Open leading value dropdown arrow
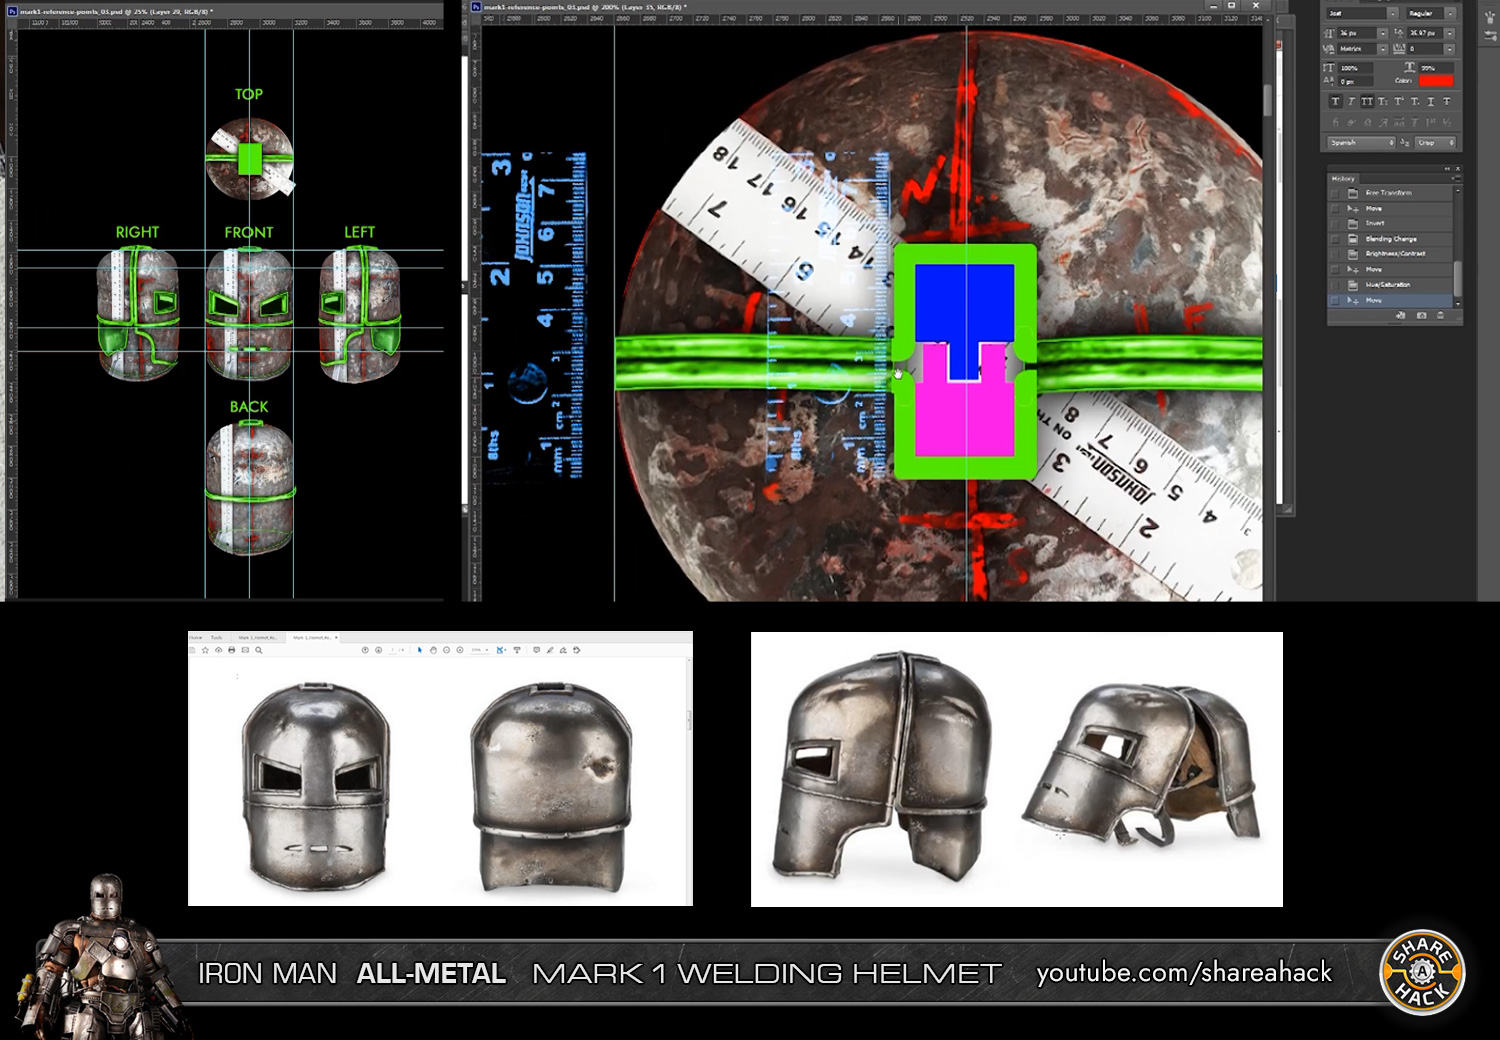This screenshot has height=1040, width=1500. [1450, 33]
